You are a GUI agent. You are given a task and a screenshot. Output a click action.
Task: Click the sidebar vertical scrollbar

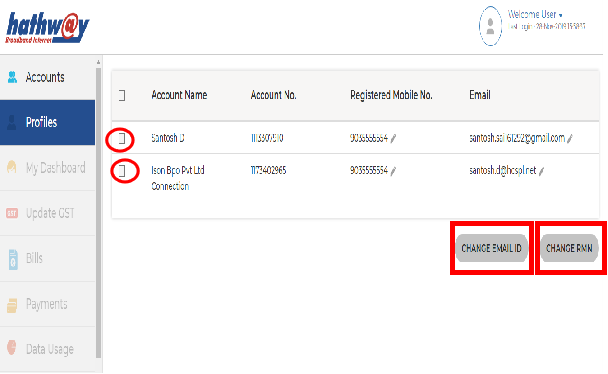pyautogui.click(x=98, y=213)
